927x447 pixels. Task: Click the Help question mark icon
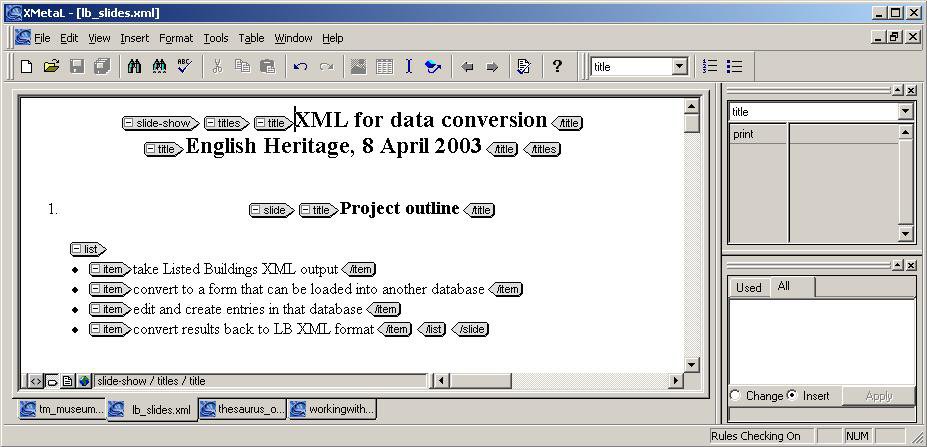(x=557, y=67)
